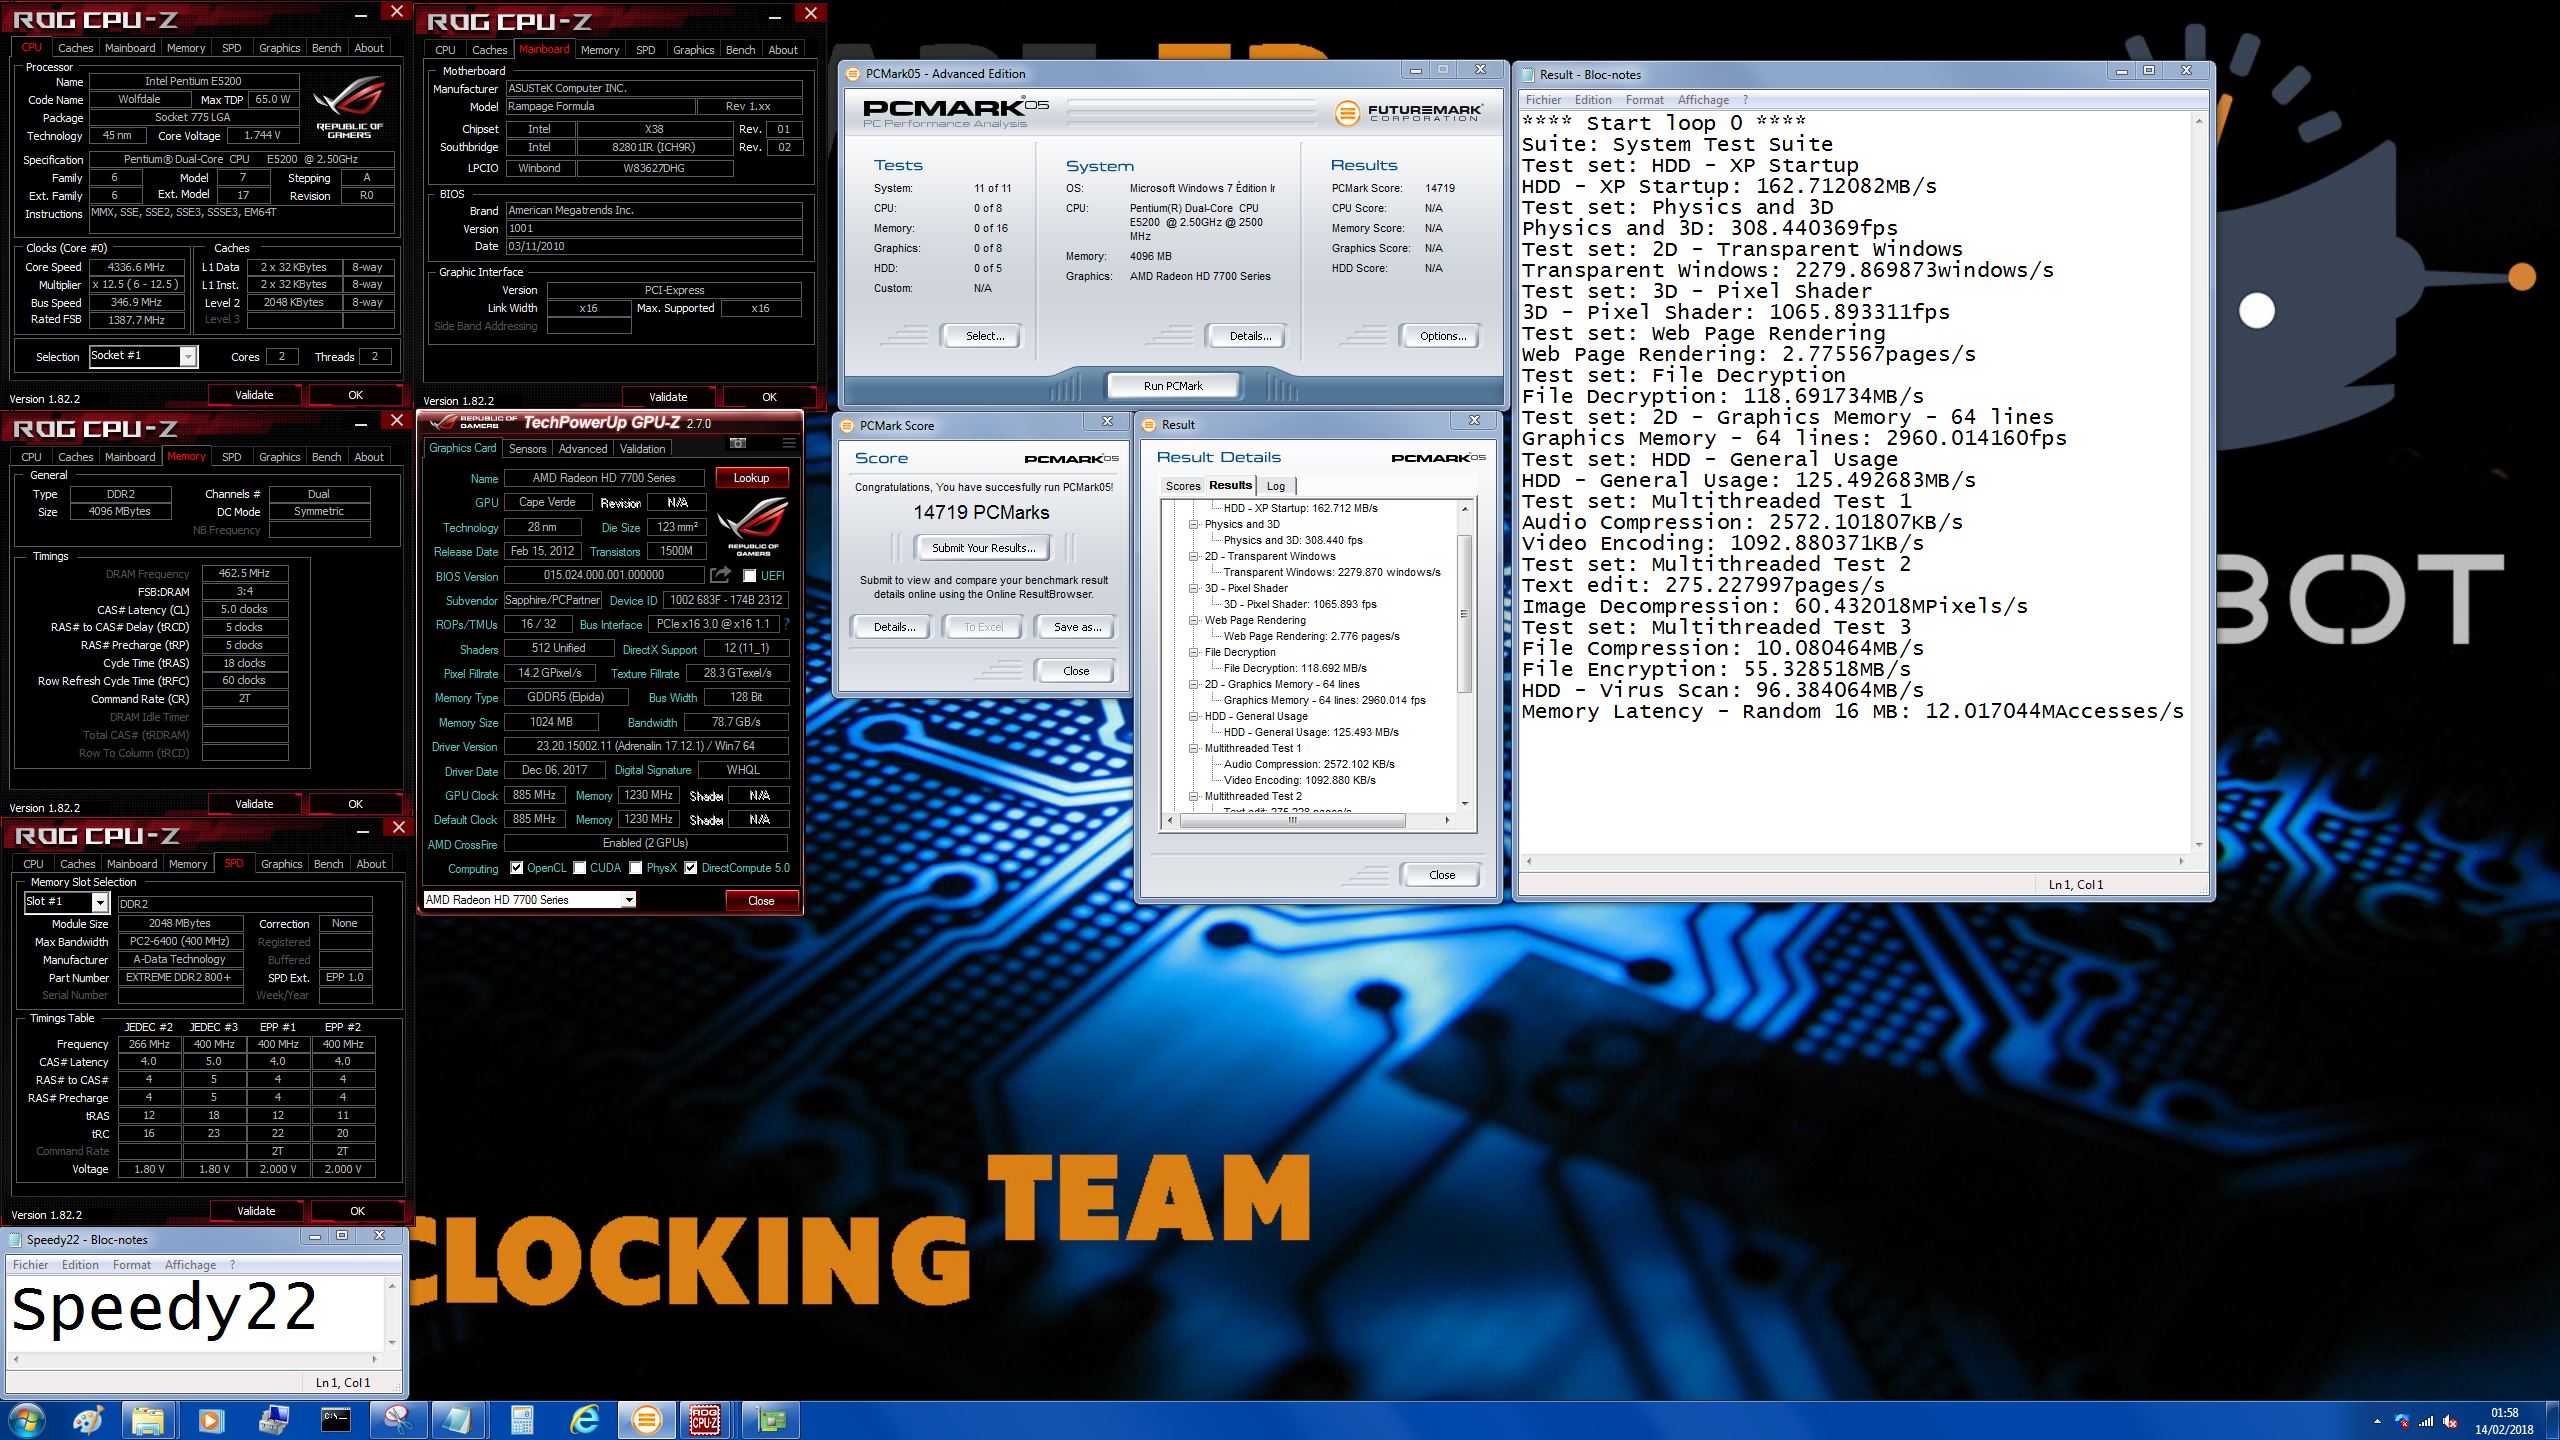Screen dimensions: 2560x1440
Task: Toggle the PhysX checkbox in GPU-Z
Action: [x=635, y=868]
